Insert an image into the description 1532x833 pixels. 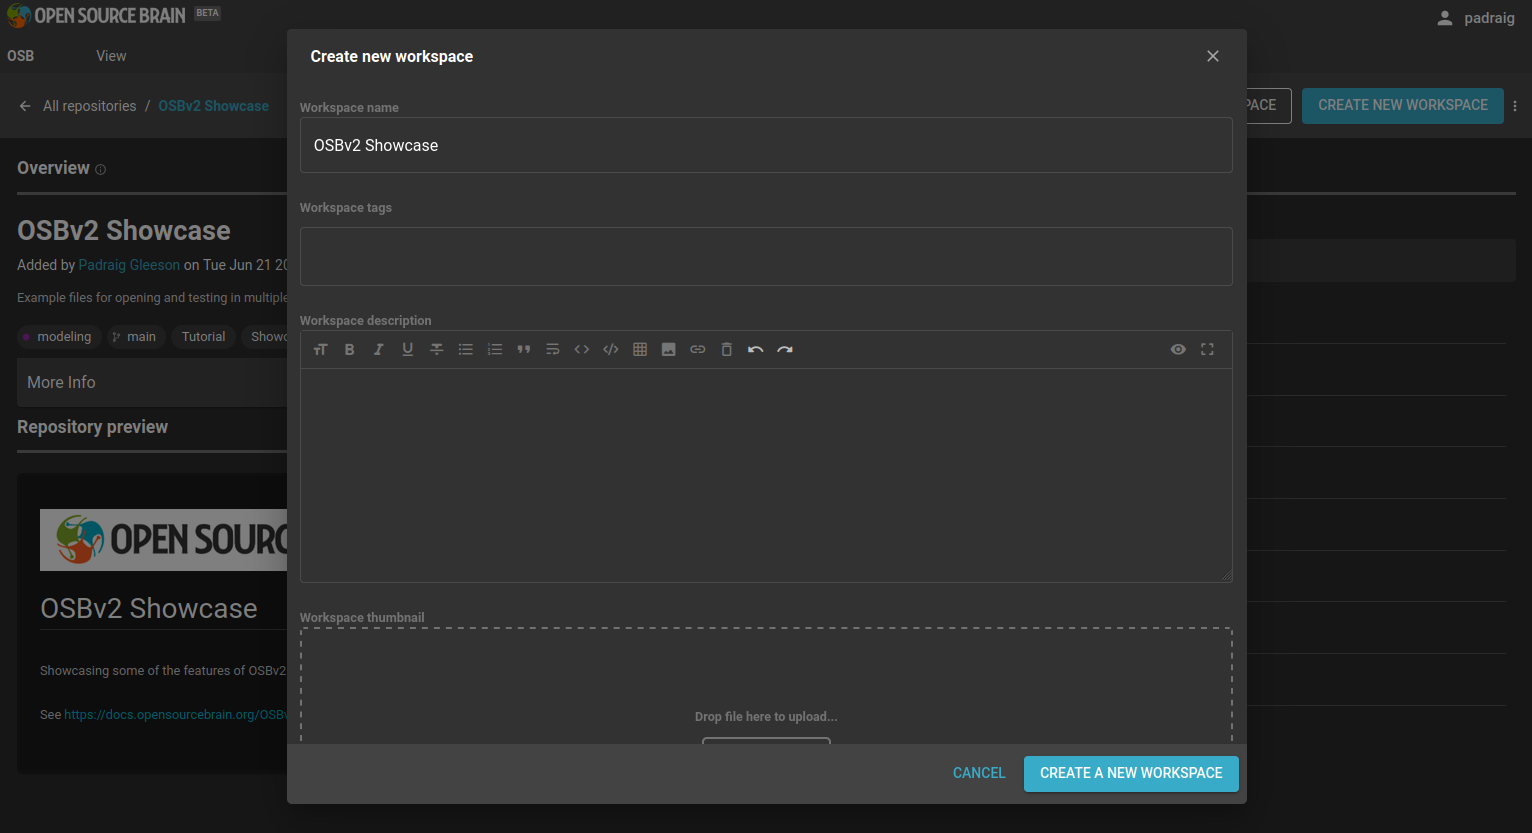[669, 350]
